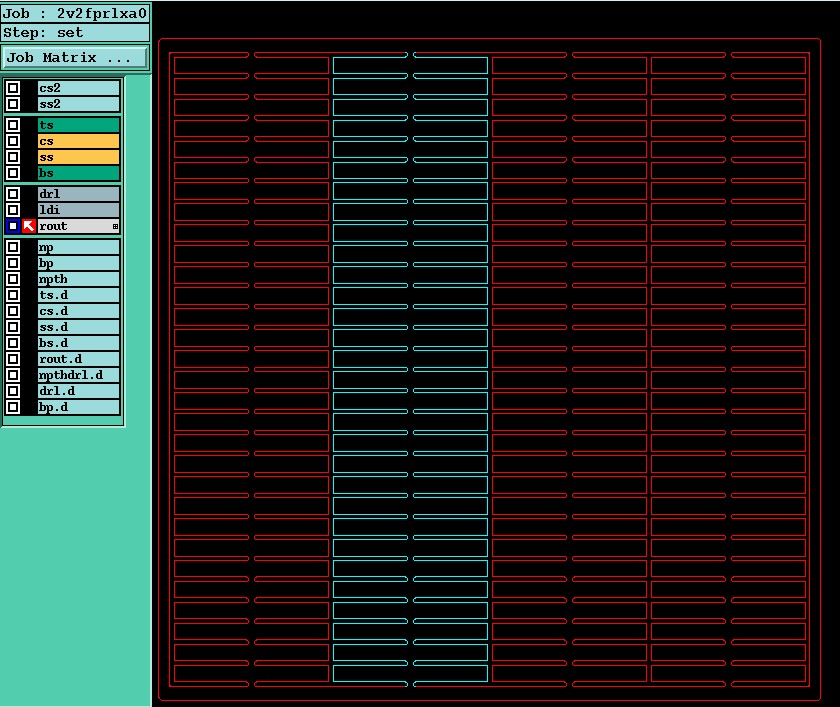Image resolution: width=840 pixels, height=707 pixels.
Task: Toggle the ss layer checkbox
Action: [x=13, y=157]
